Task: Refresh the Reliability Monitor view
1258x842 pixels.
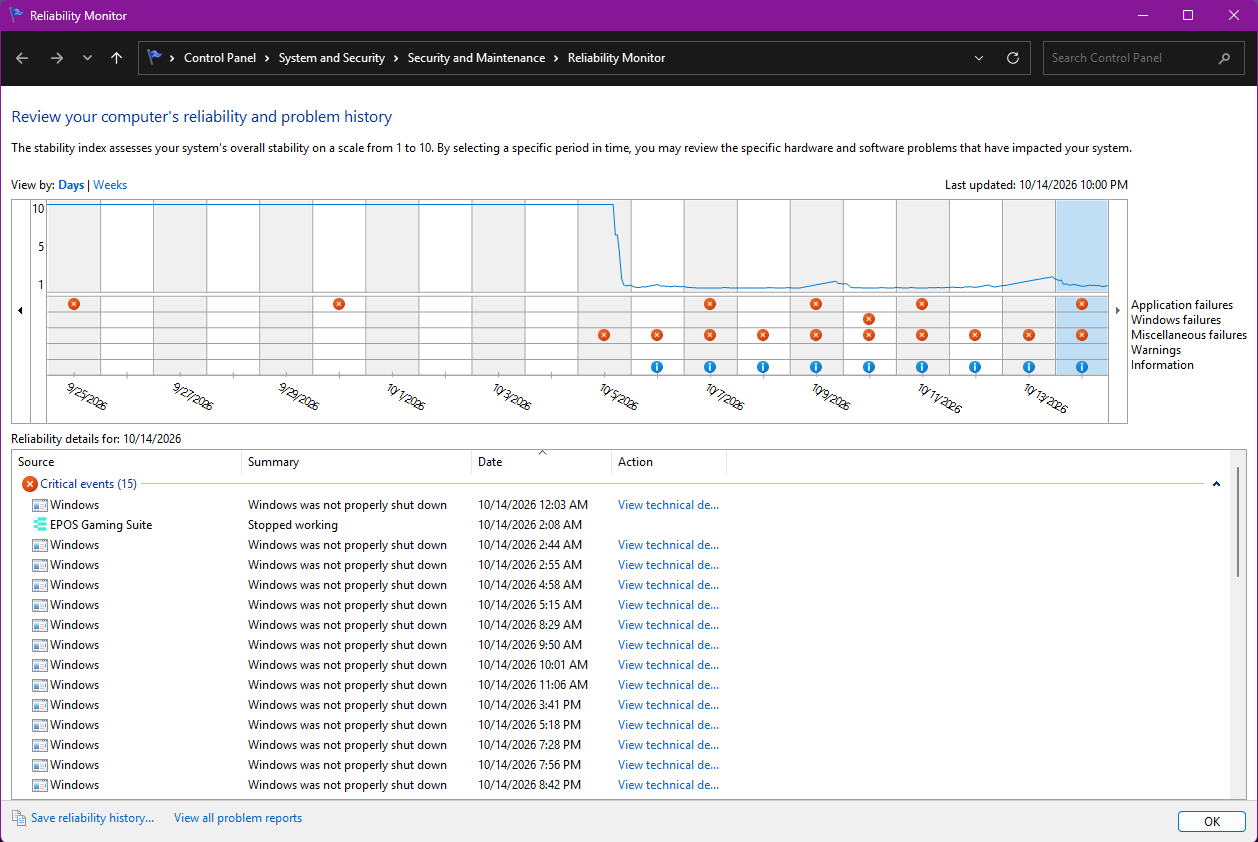Action: click(1012, 58)
